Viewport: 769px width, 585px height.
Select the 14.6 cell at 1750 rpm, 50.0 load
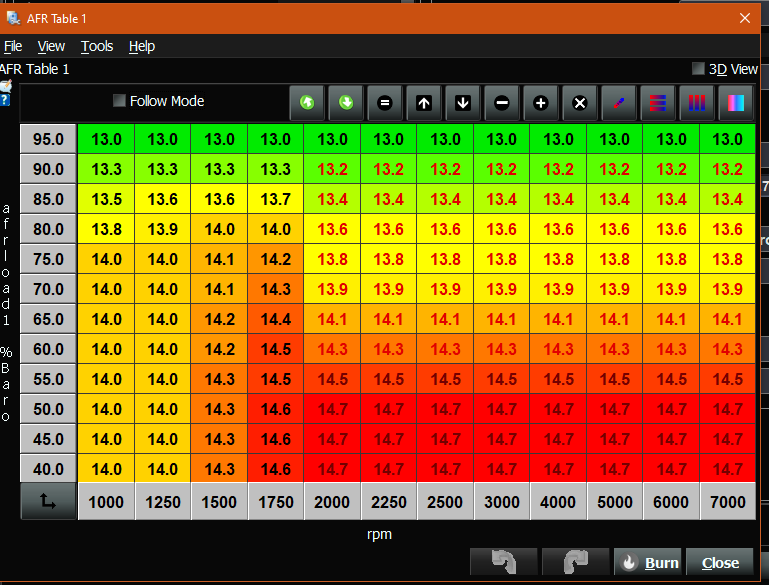pos(275,410)
